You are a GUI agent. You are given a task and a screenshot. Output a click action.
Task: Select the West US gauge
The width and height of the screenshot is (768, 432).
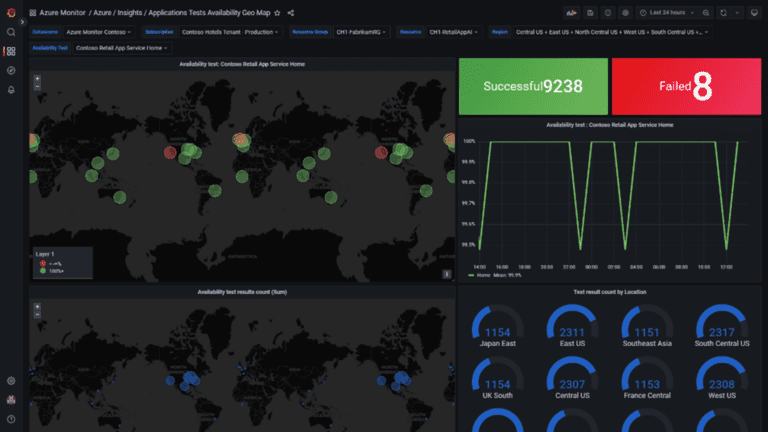point(722,378)
